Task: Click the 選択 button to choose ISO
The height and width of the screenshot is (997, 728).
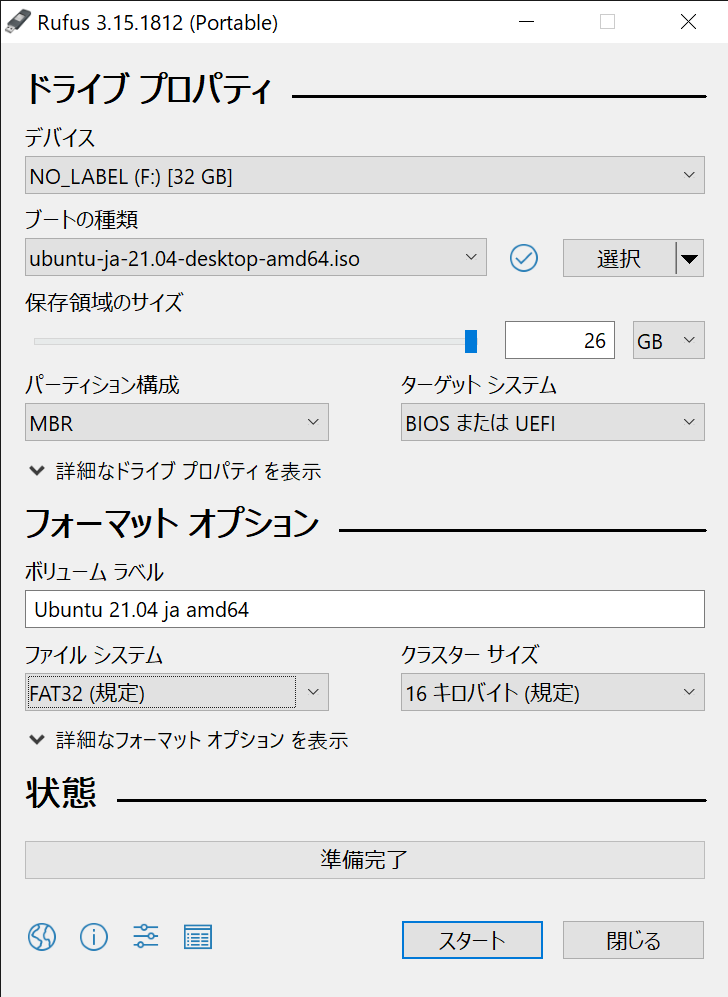Action: click(x=619, y=258)
